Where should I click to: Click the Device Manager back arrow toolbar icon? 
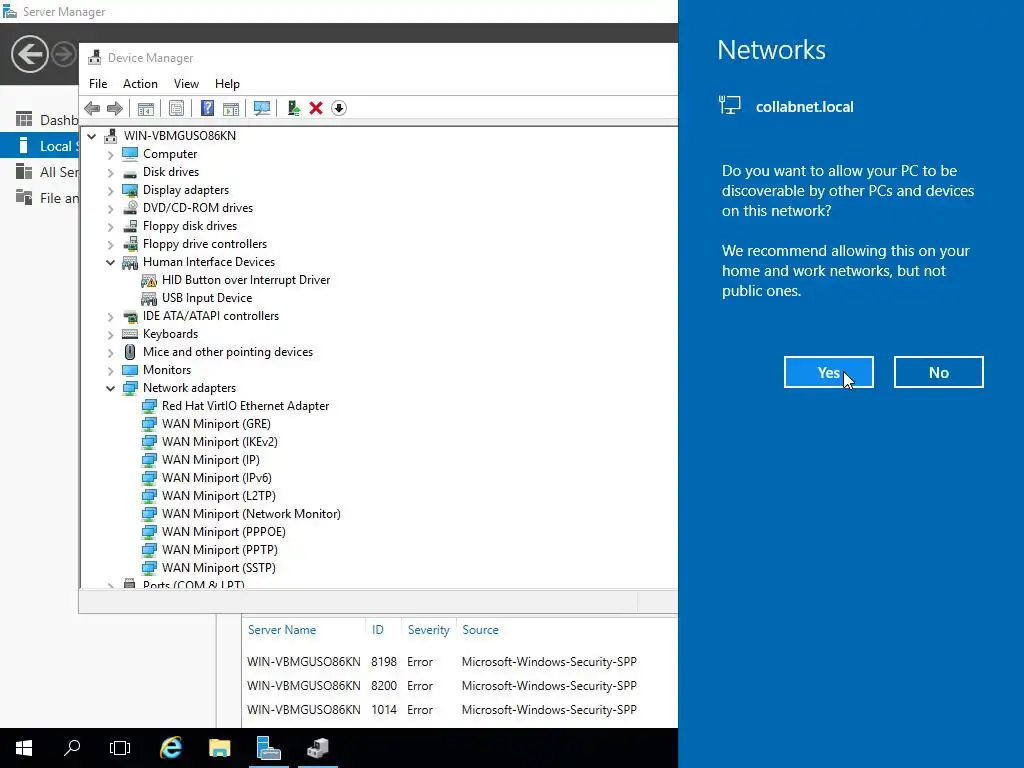pyautogui.click(x=92, y=108)
